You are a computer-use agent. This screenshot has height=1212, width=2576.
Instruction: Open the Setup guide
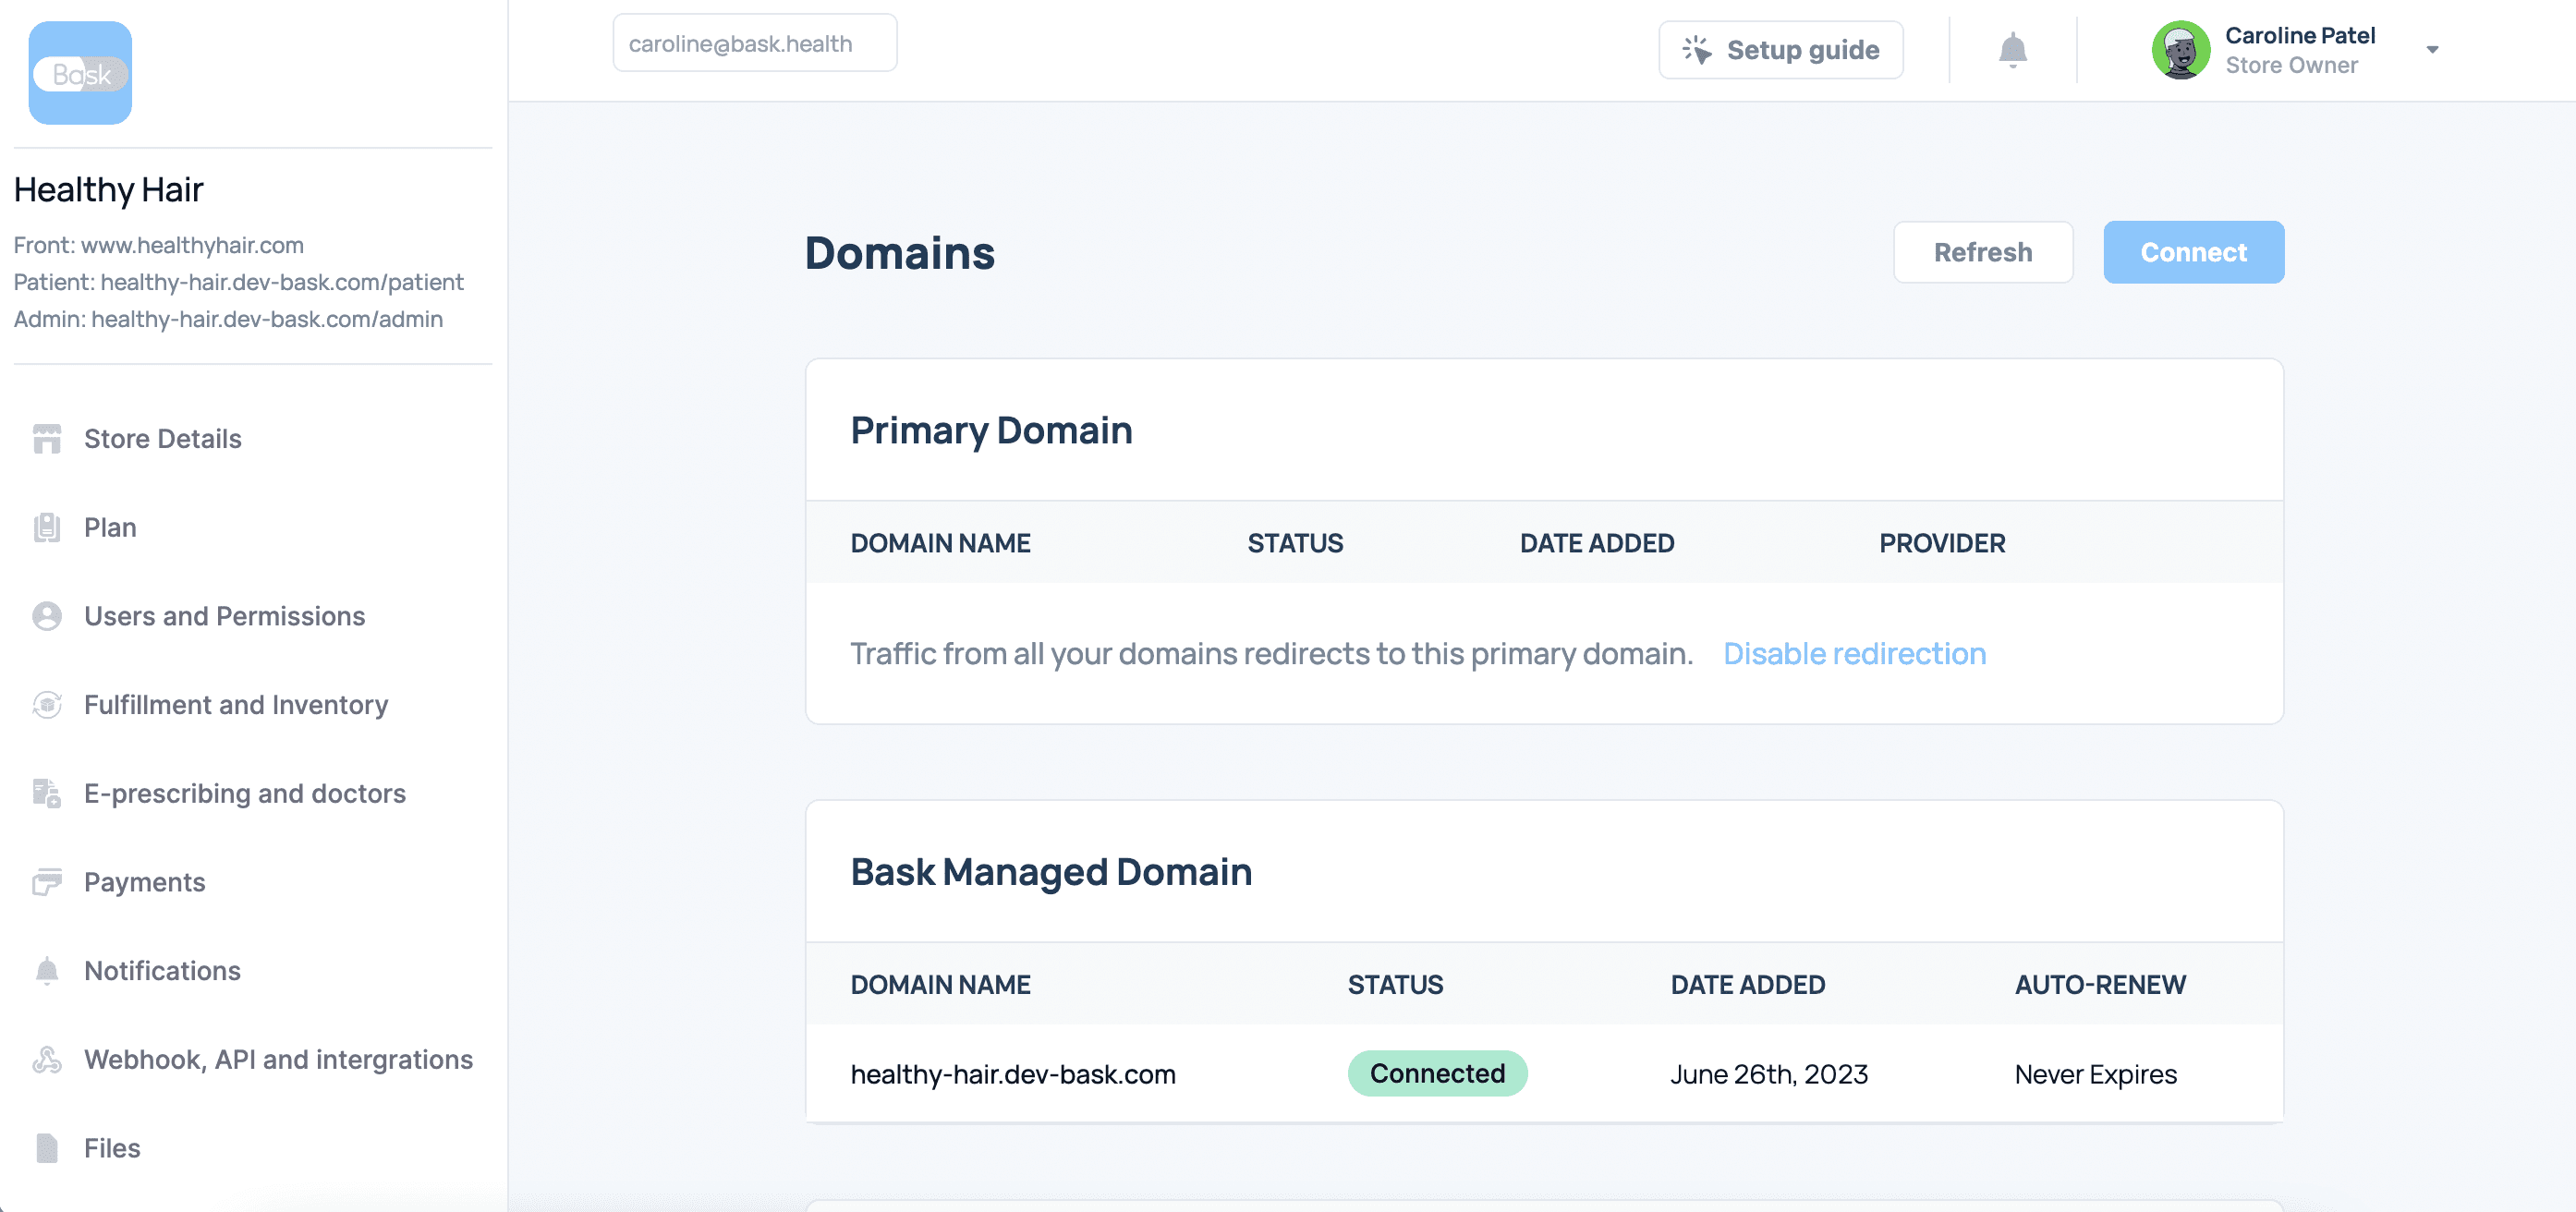(1780, 50)
